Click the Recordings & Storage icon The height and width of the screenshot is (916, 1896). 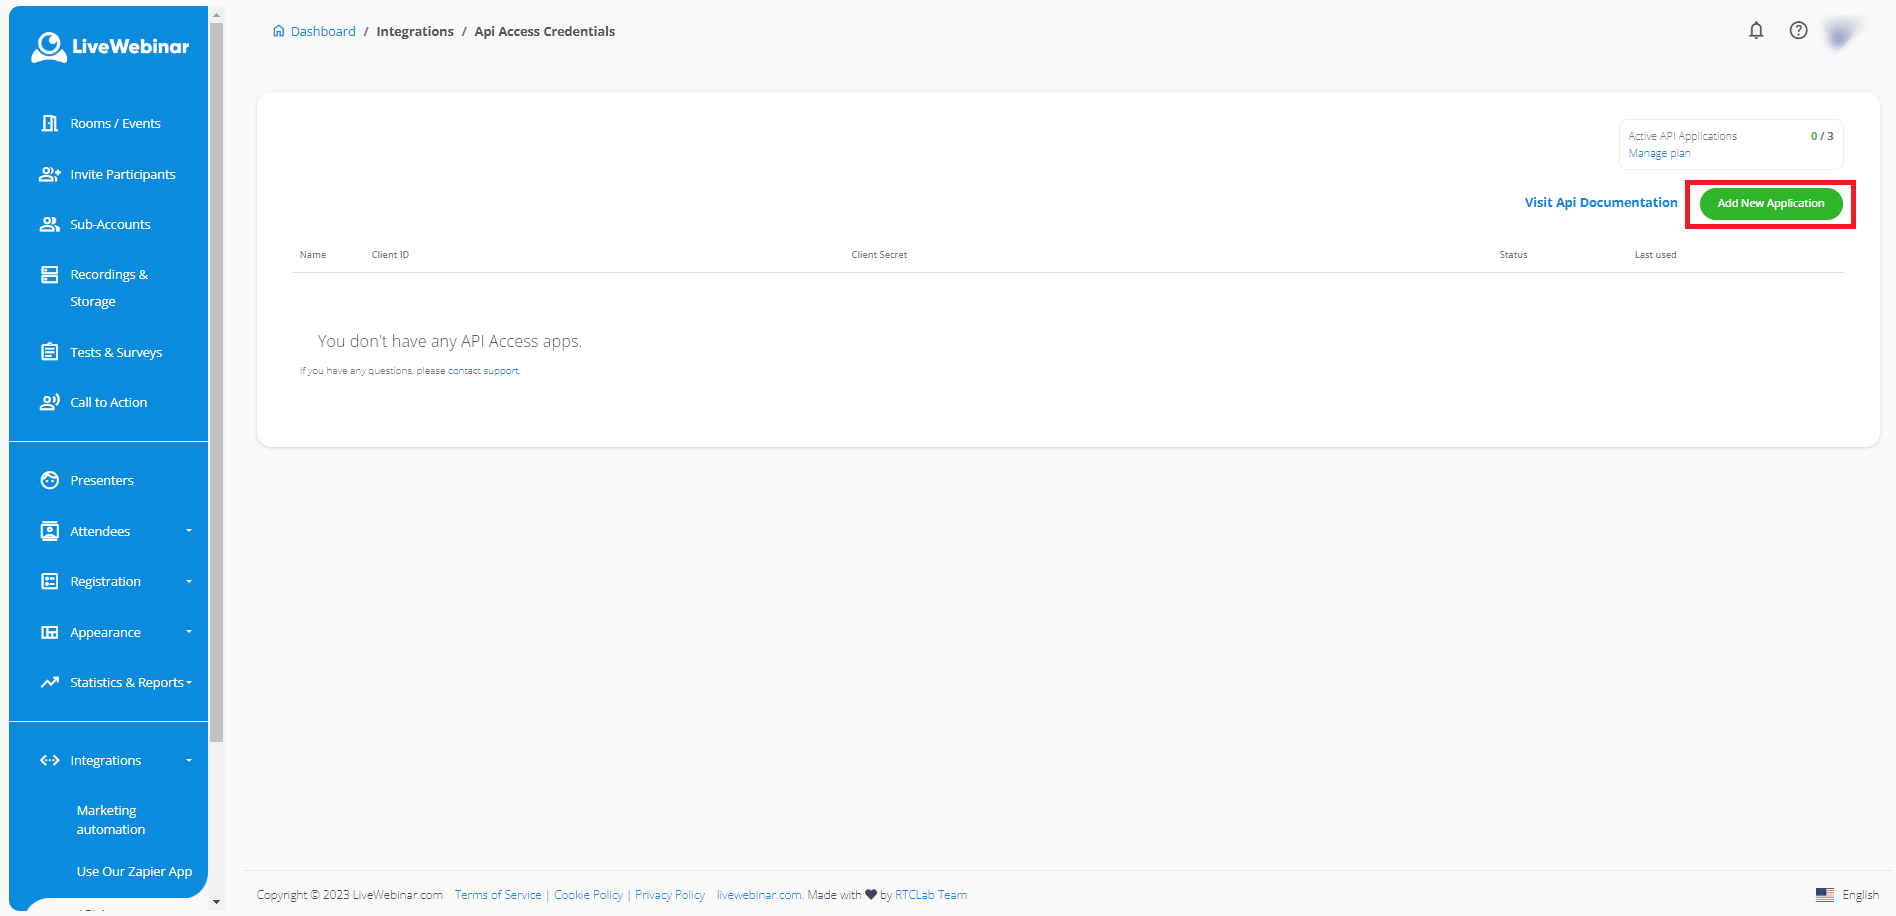pos(49,275)
